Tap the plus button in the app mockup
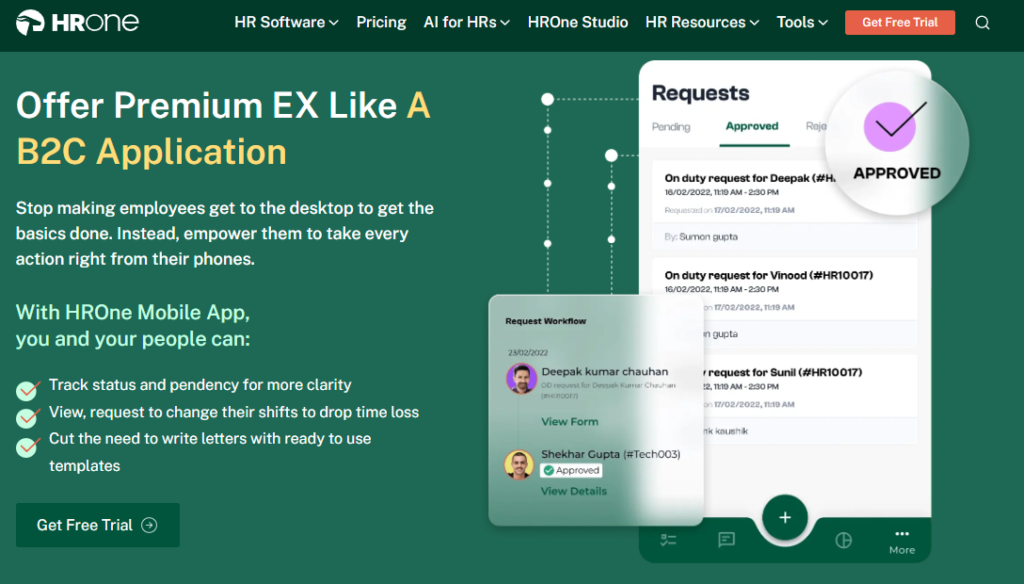This screenshot has width=1024, height=584. click(x=785, y=517)
